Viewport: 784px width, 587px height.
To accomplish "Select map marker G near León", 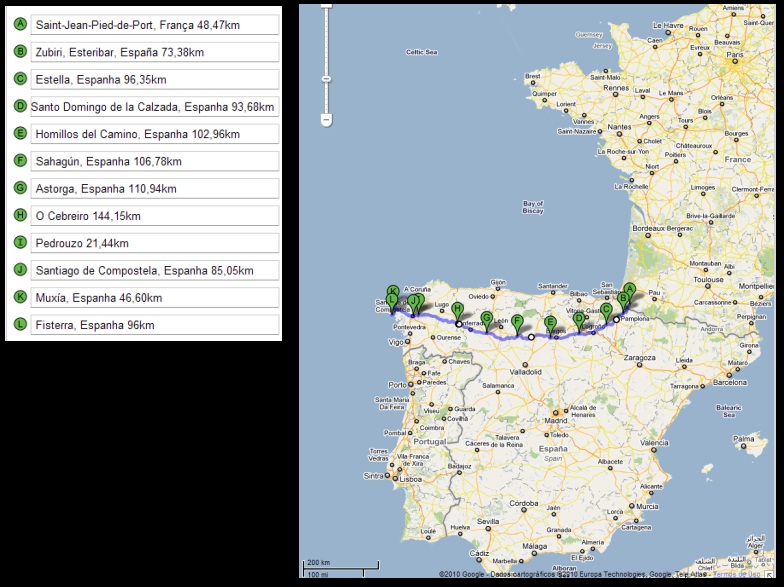I will coord(487,318).
